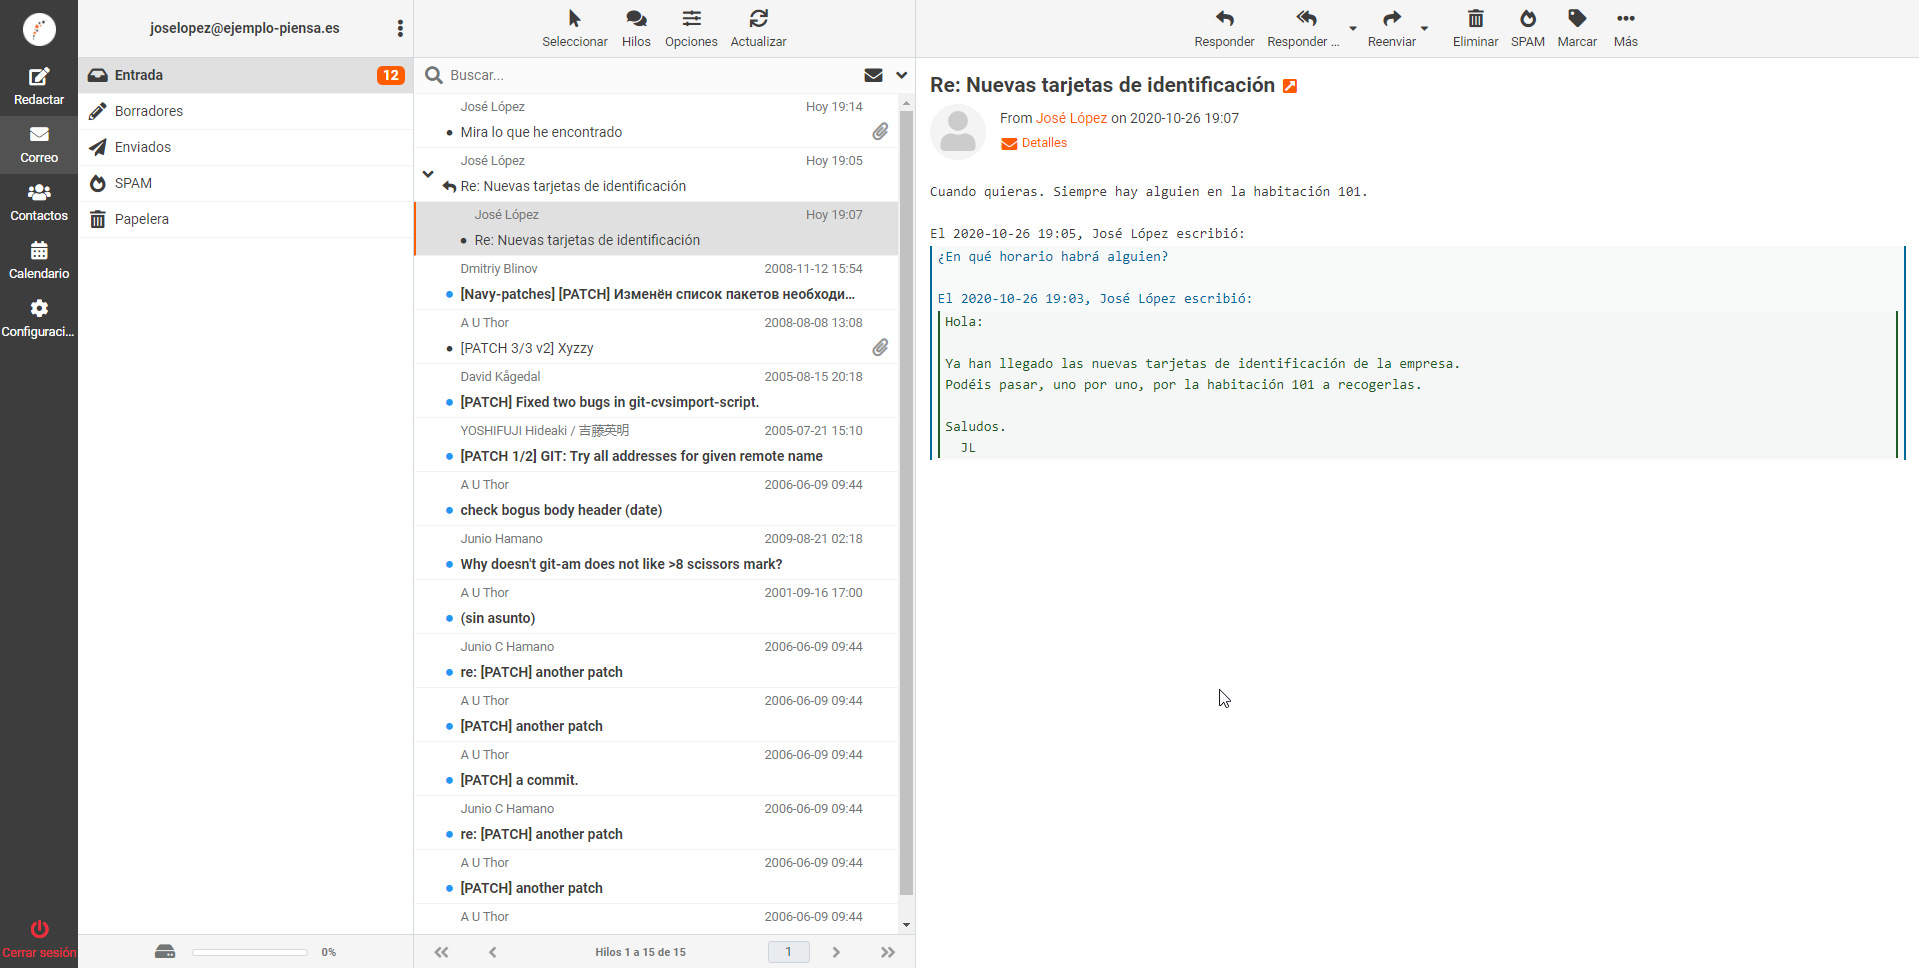Open the Navy-patches message from Dmitriy Blinov
Screen dimensions: 1919x968
pyautogui.click(x=656, y=282)
